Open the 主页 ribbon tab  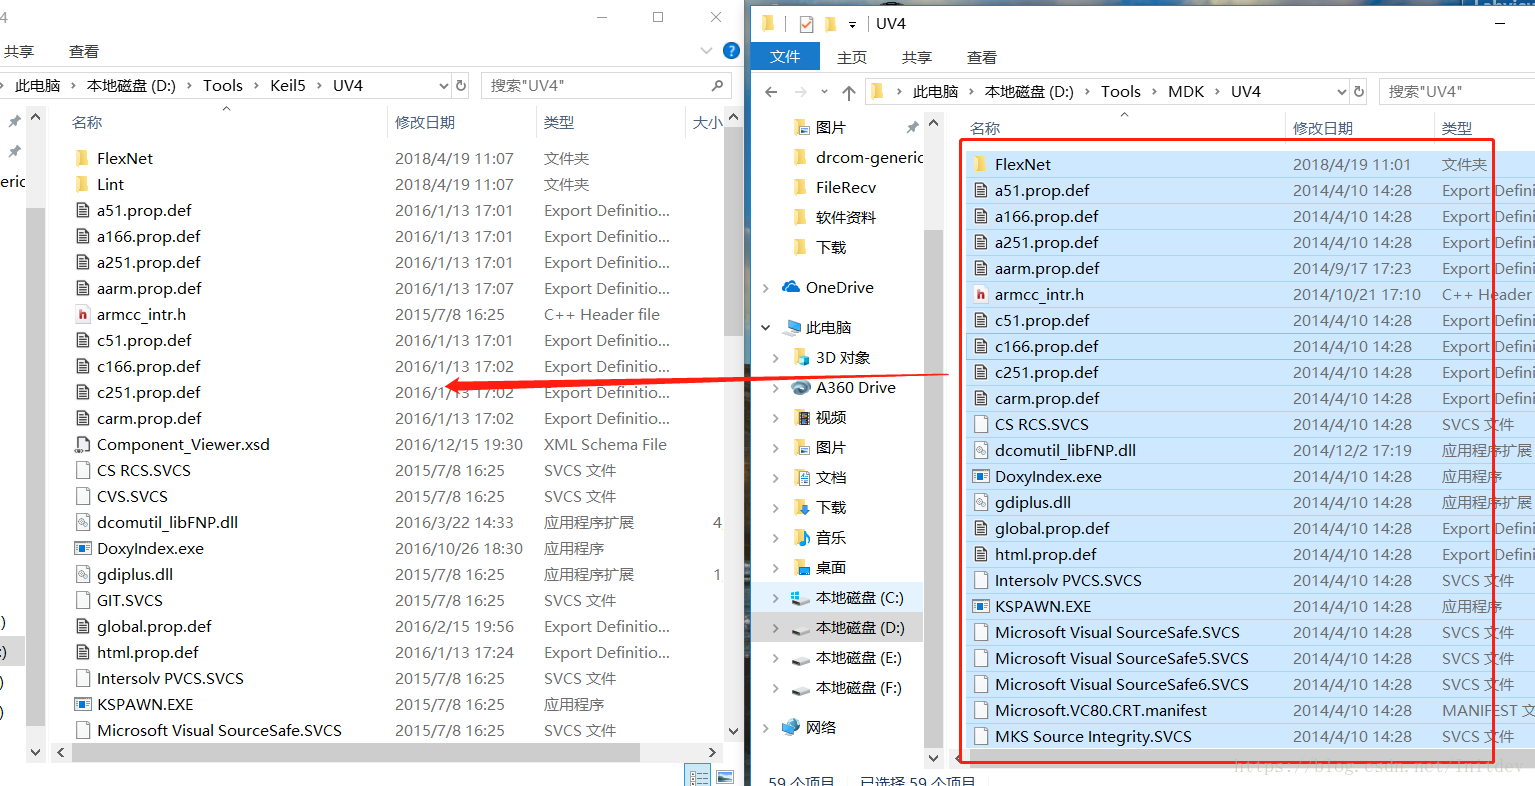(852, 57)
